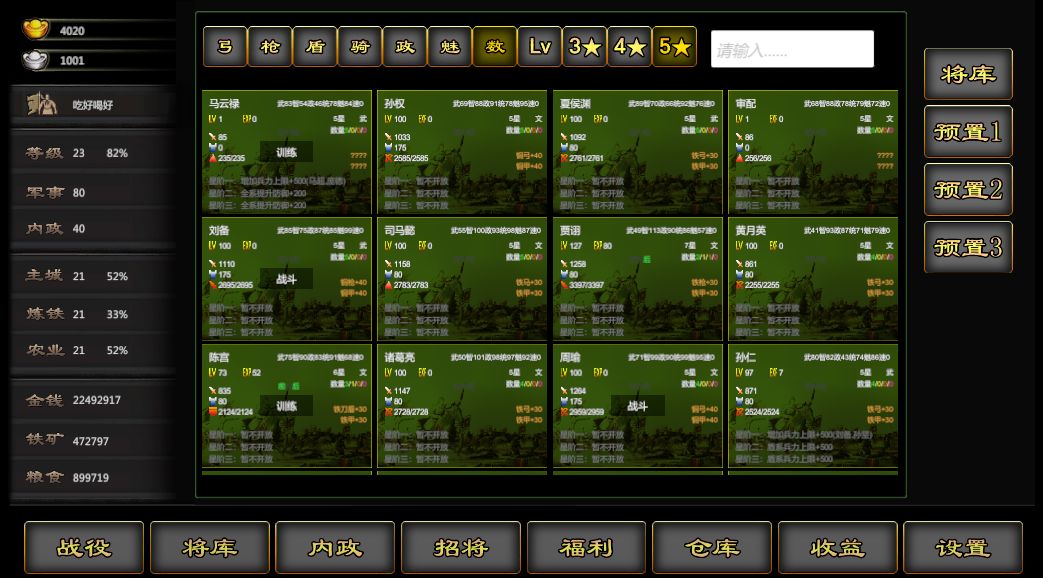Screen dimensions: 1043x578
Task: Click the player name 吃好喝好
Action: click(x=92, y=105)
